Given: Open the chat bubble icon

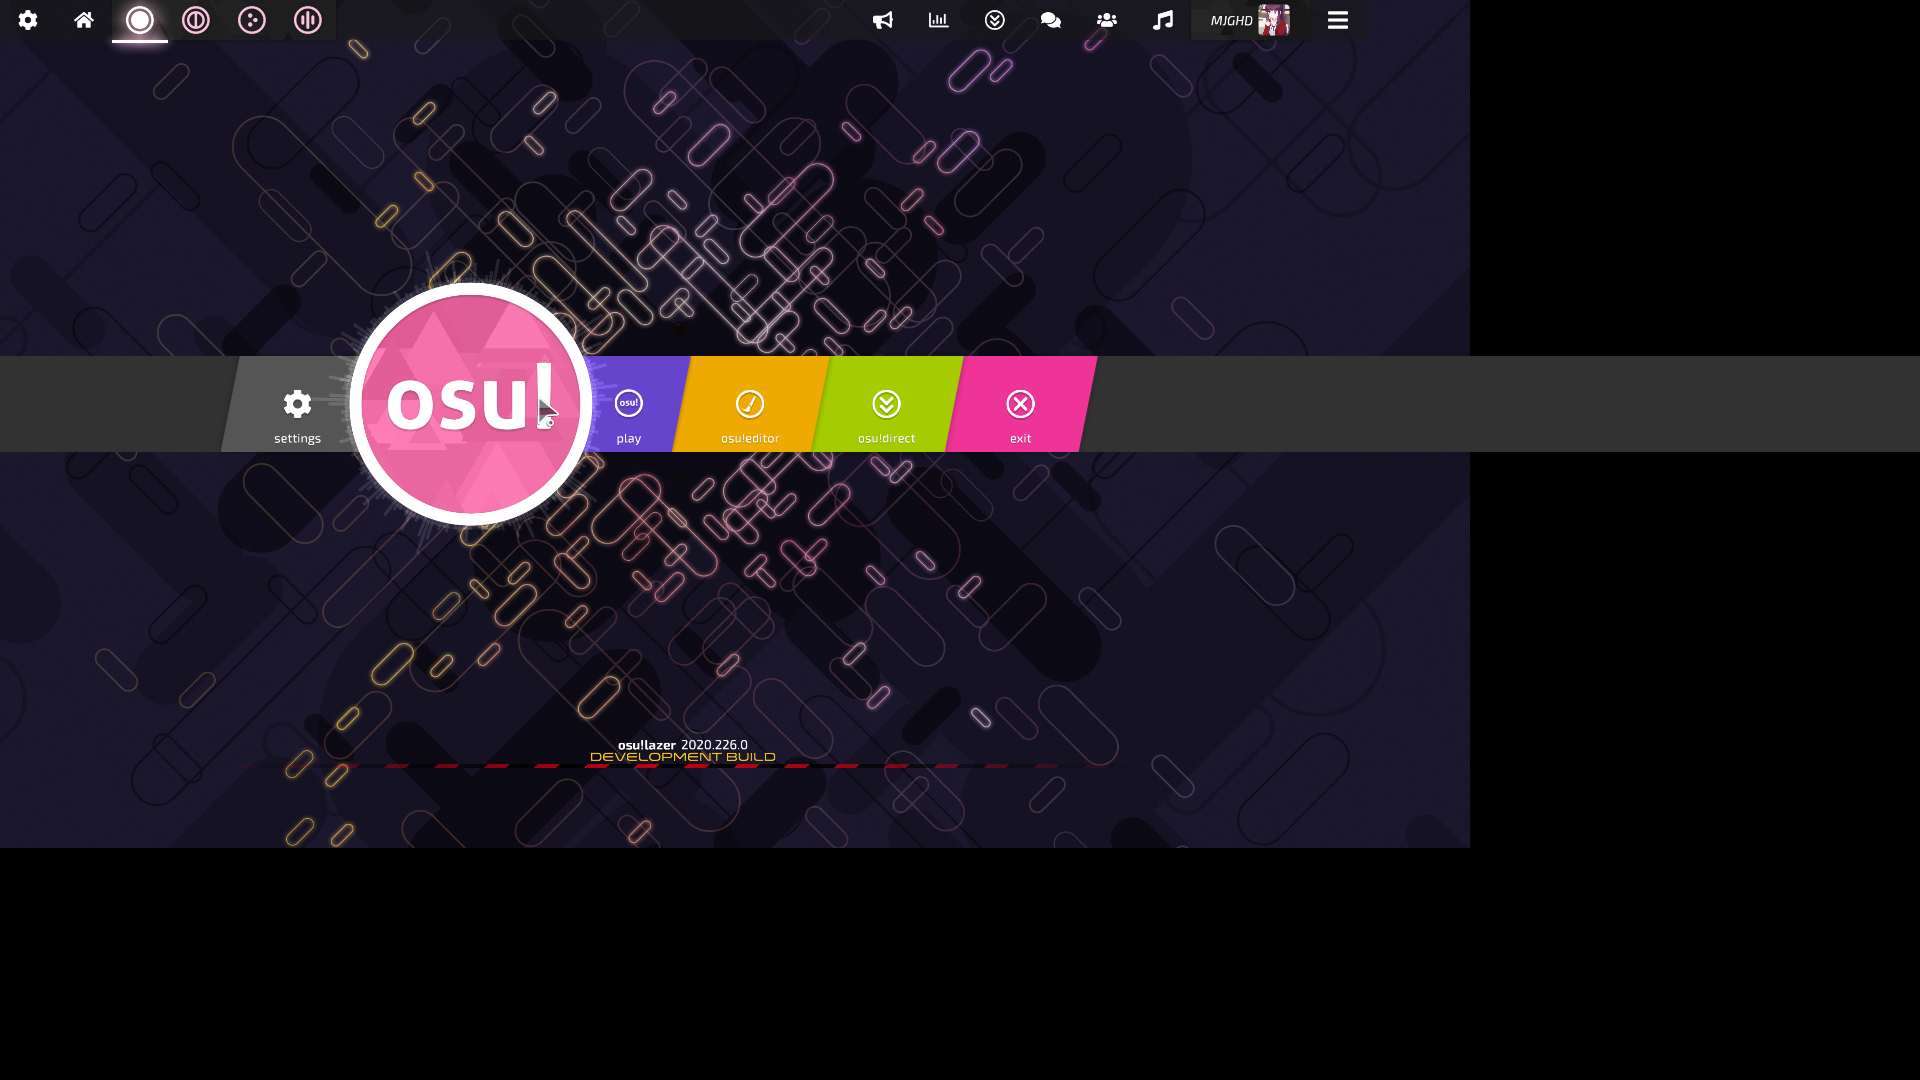Looking at the screenshot, I should [1050, 20].
